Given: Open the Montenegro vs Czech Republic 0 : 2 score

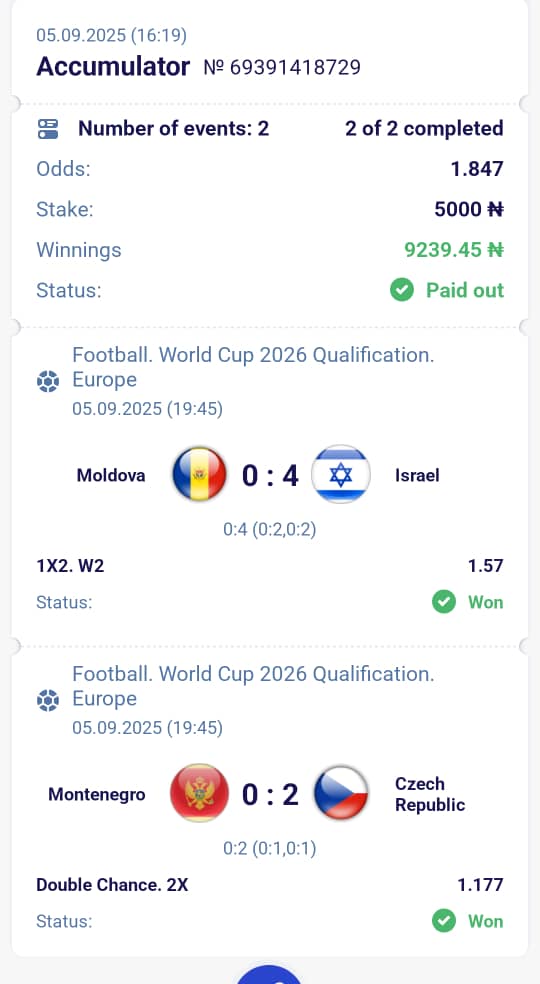Looking at the screenshot, I should [x=270, y=794].
